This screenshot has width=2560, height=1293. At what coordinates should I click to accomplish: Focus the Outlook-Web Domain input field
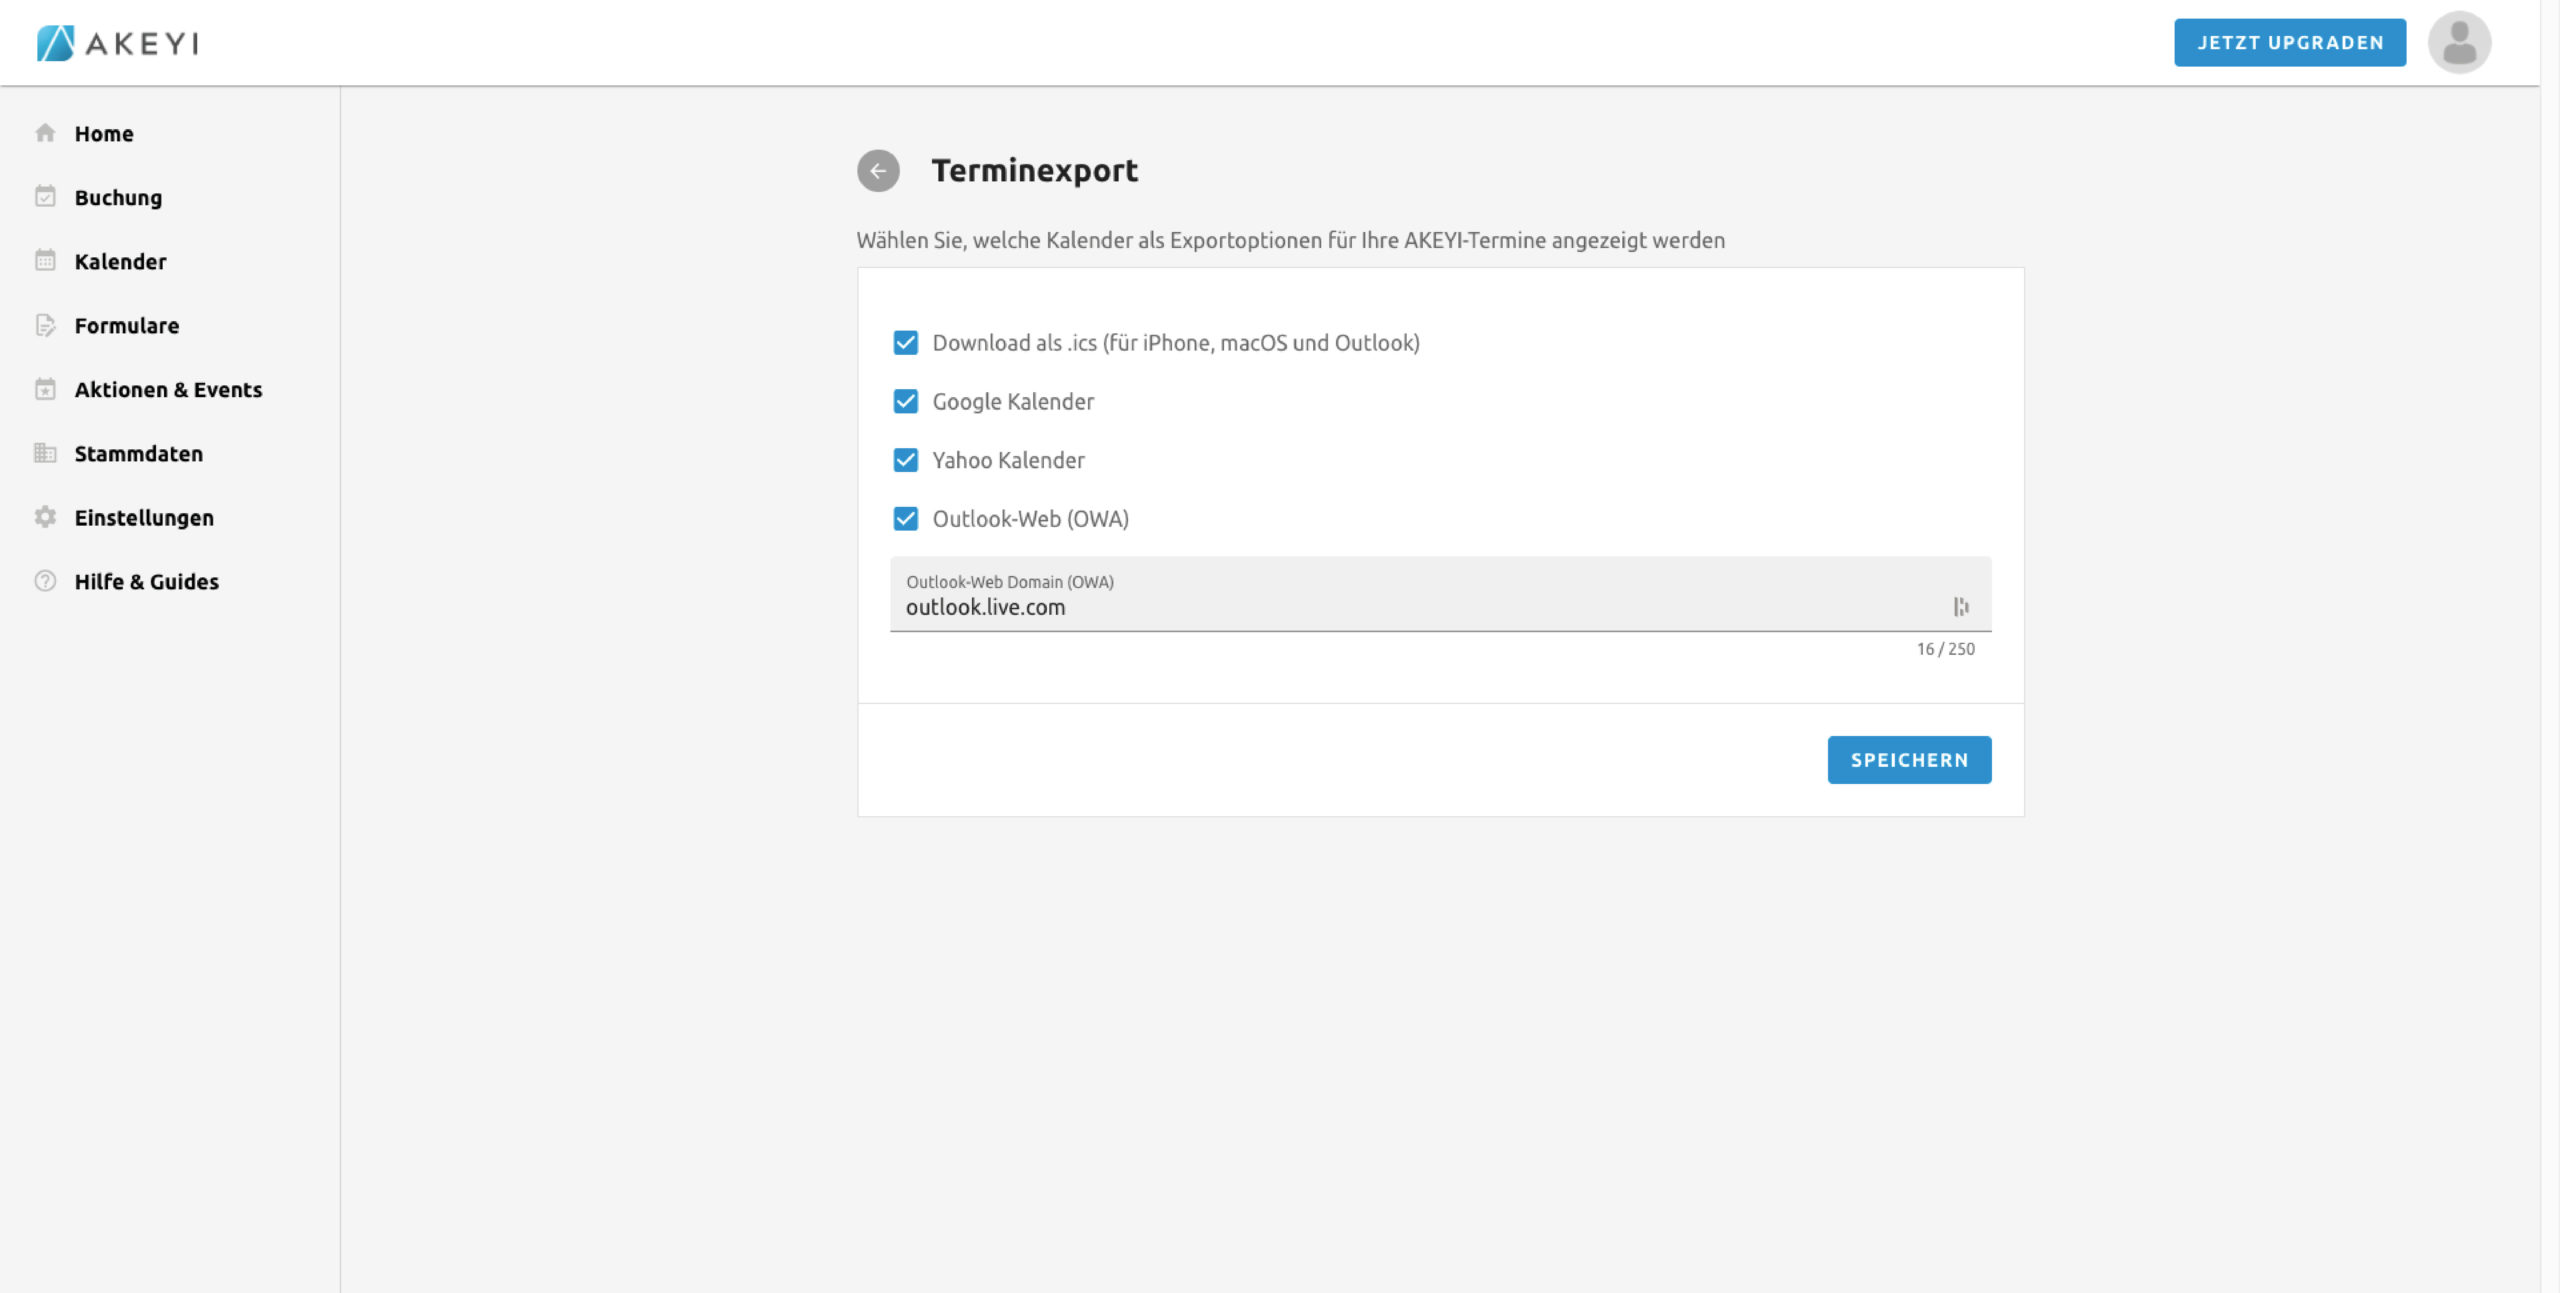click(x=1400, y=607)
